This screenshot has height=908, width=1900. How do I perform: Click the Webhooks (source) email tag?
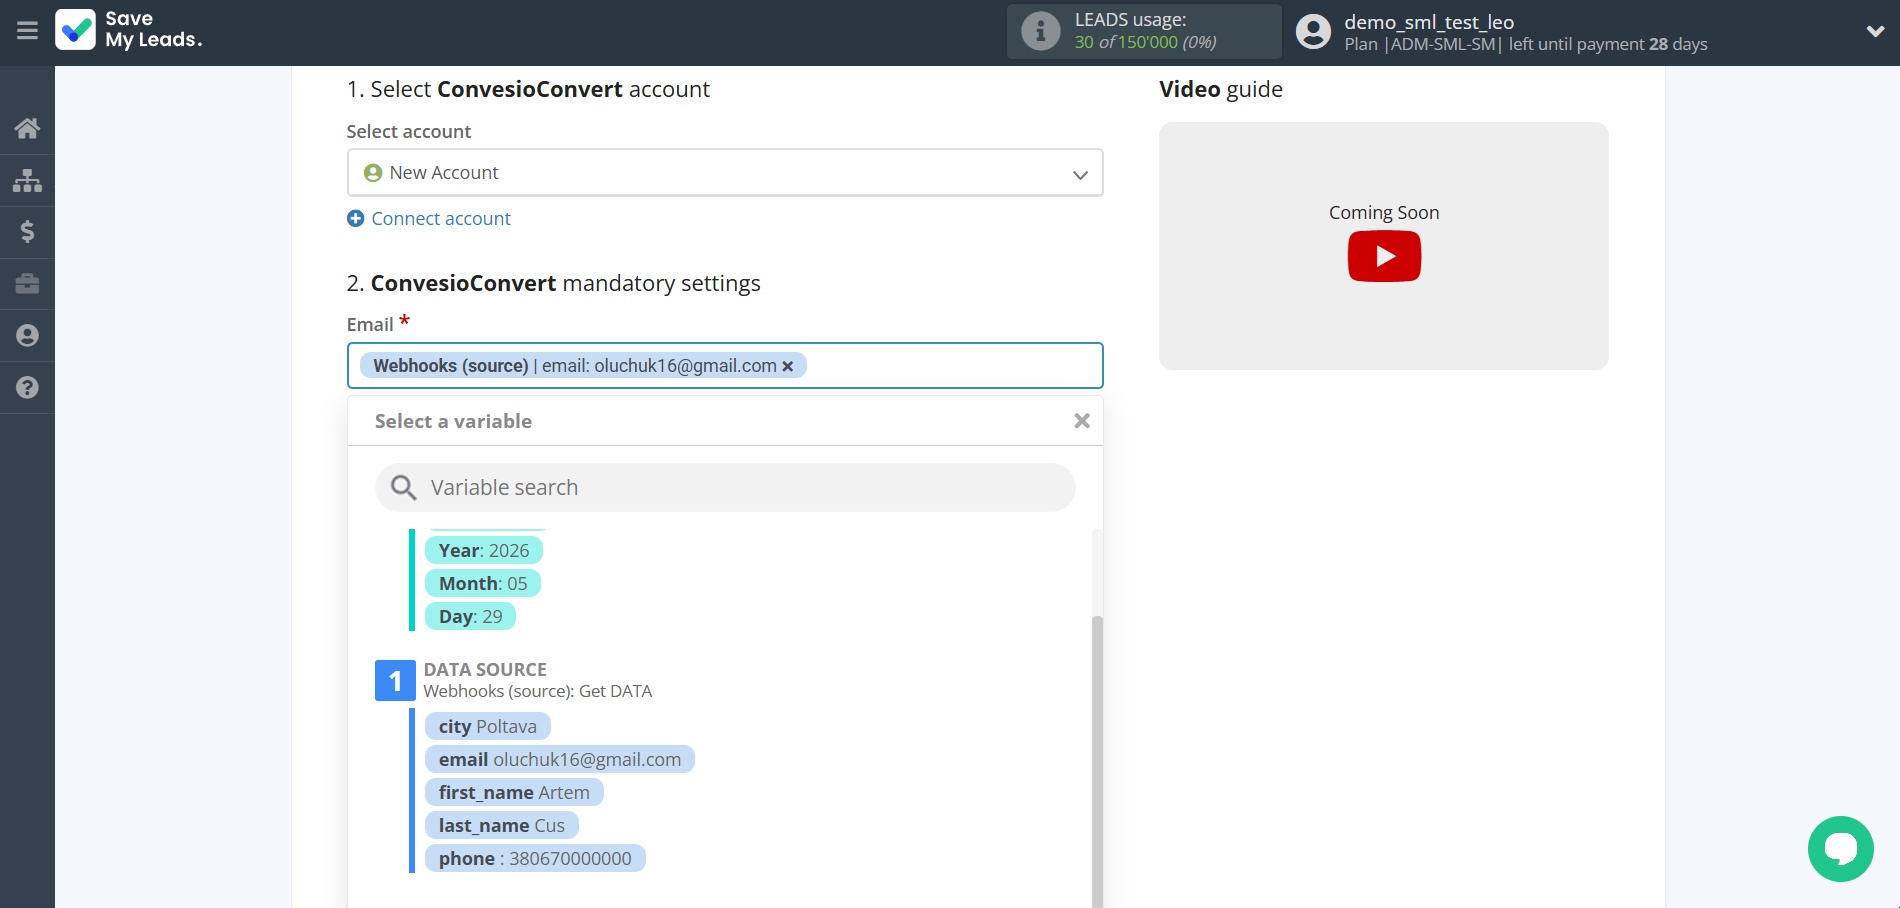pos(583,366)
